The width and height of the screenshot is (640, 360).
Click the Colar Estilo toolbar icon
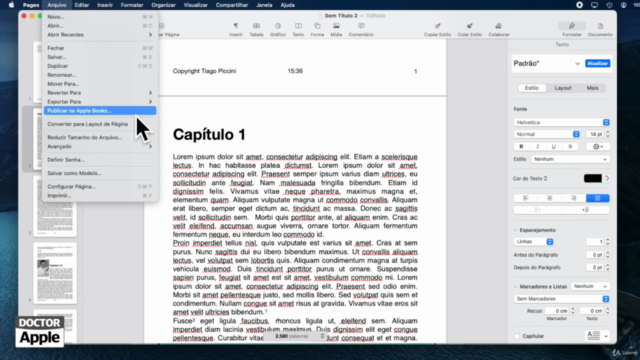(470, 29)
